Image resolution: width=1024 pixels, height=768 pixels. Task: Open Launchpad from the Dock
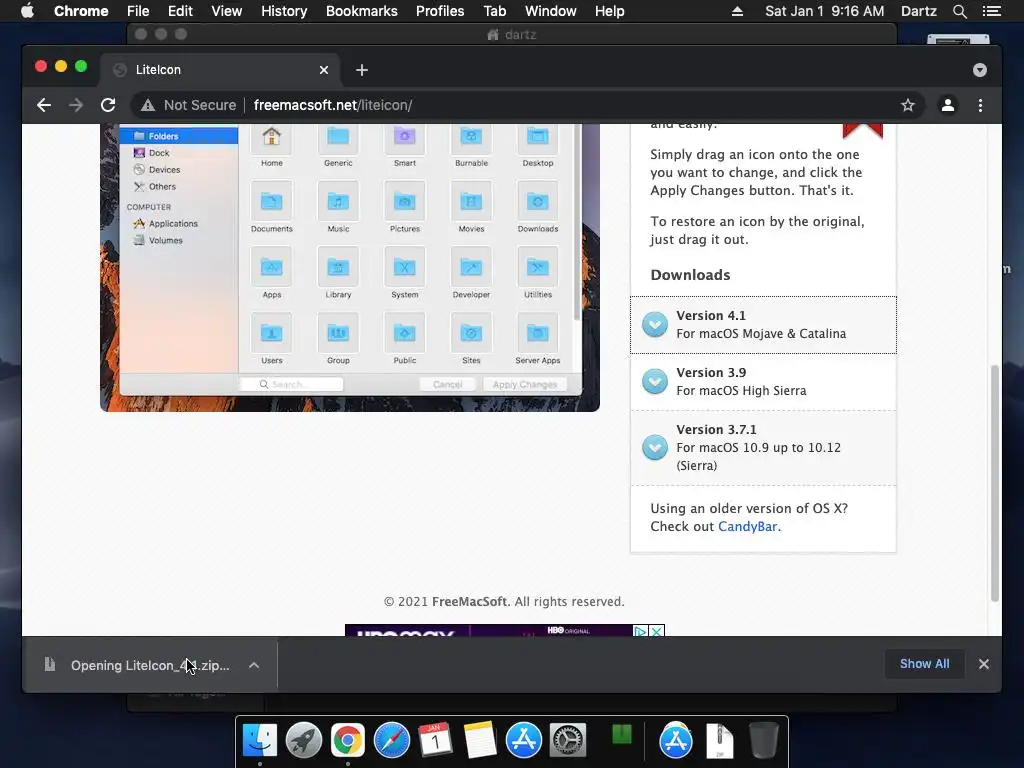point(304,740)
